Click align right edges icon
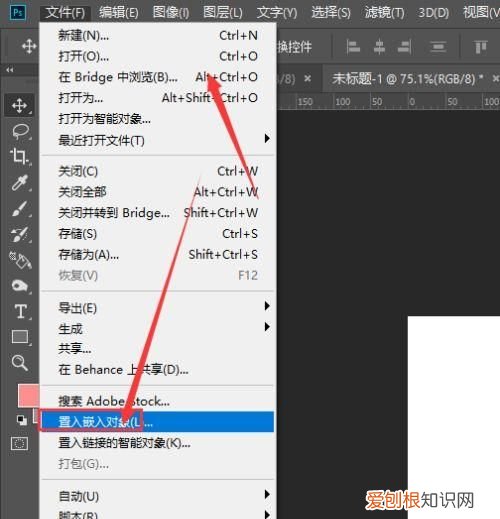 pyautogui.click(x=405, y=47)
